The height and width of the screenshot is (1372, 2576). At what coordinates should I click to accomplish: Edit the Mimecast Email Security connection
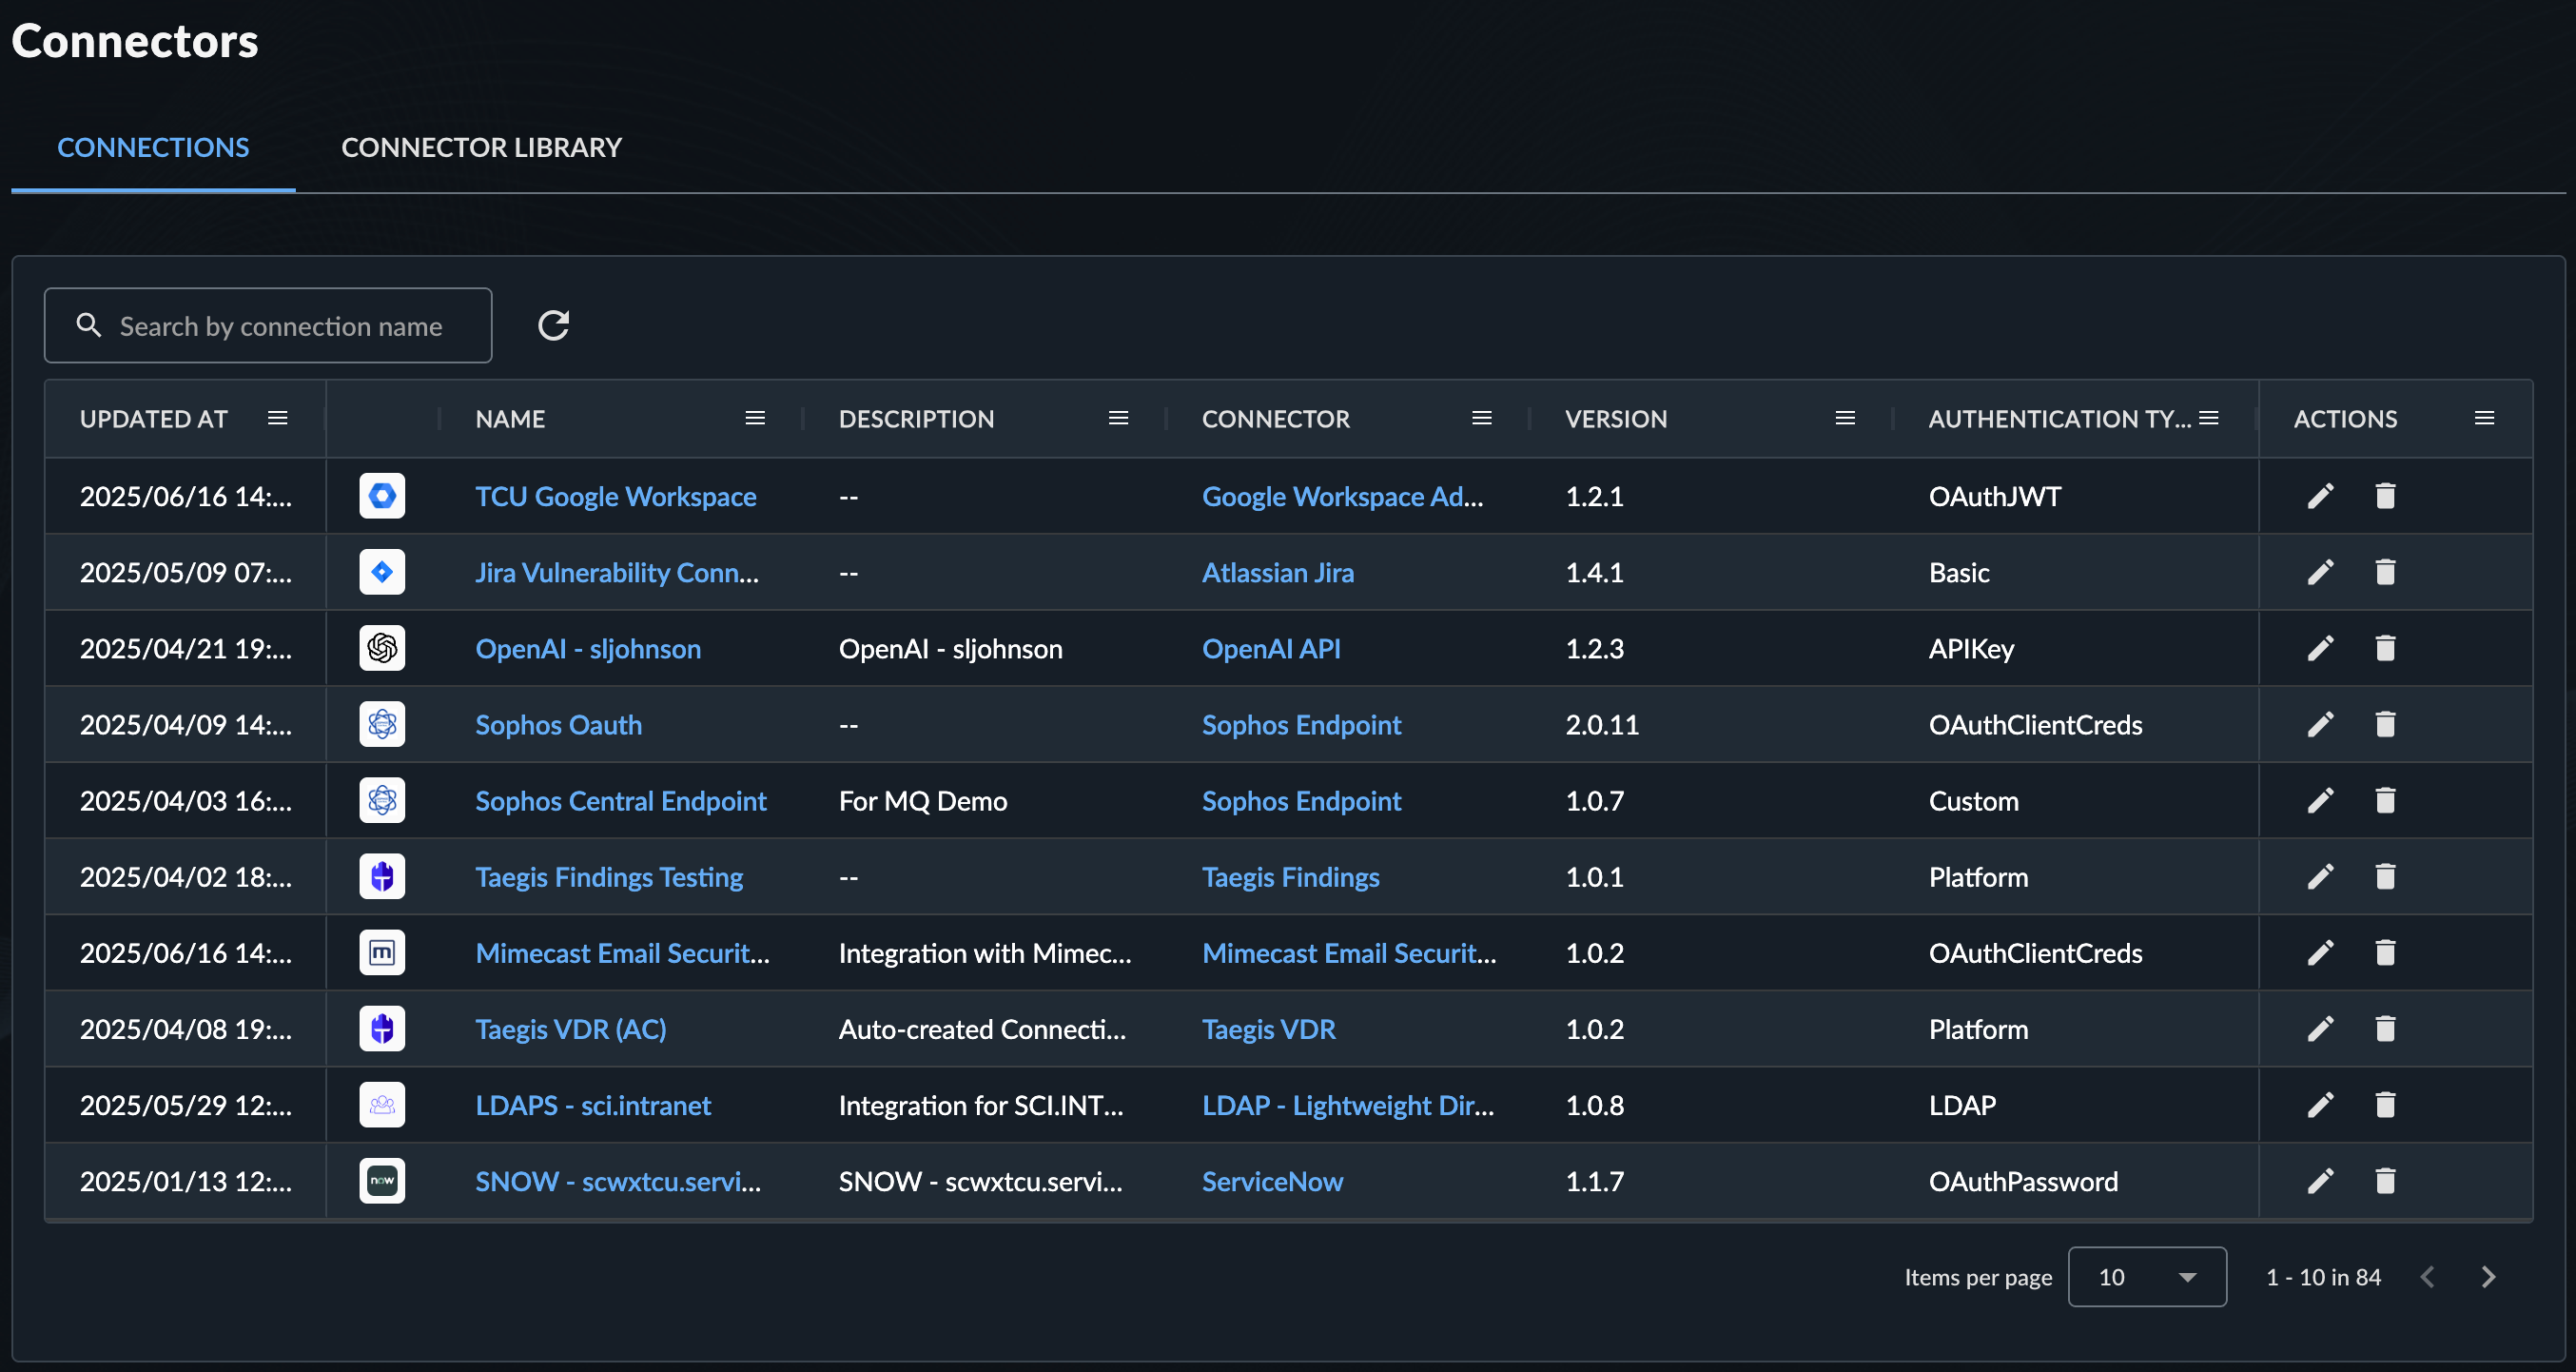2320,952
